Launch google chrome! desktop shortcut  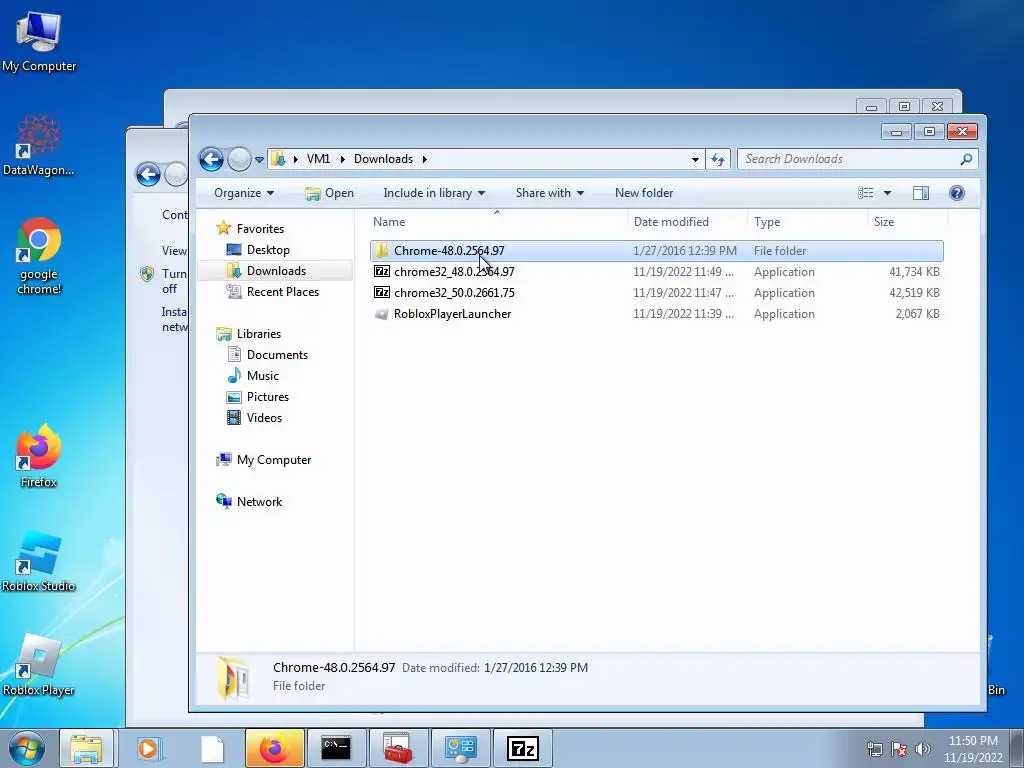[39, 256]
